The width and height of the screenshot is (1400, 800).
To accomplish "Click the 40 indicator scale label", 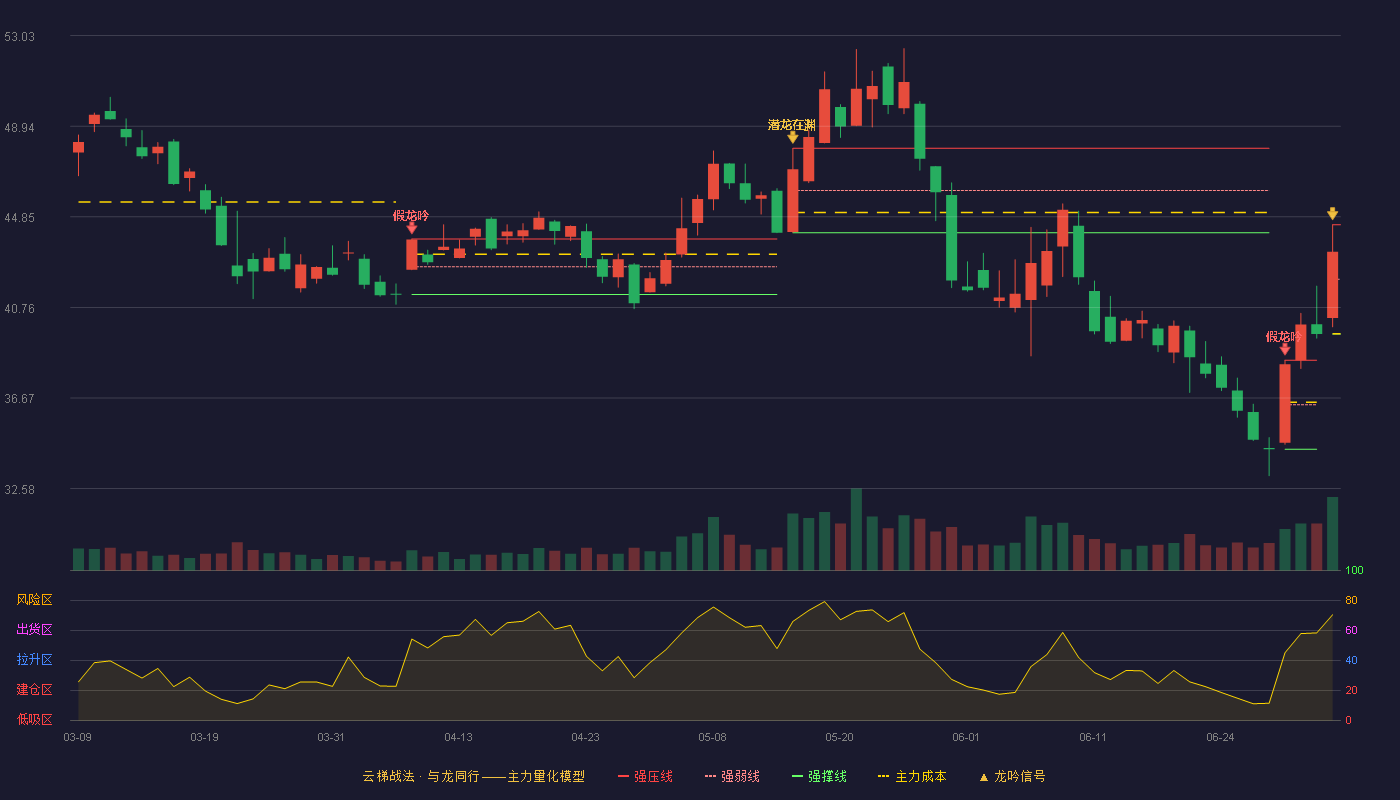I will (x=1351, y=661).
